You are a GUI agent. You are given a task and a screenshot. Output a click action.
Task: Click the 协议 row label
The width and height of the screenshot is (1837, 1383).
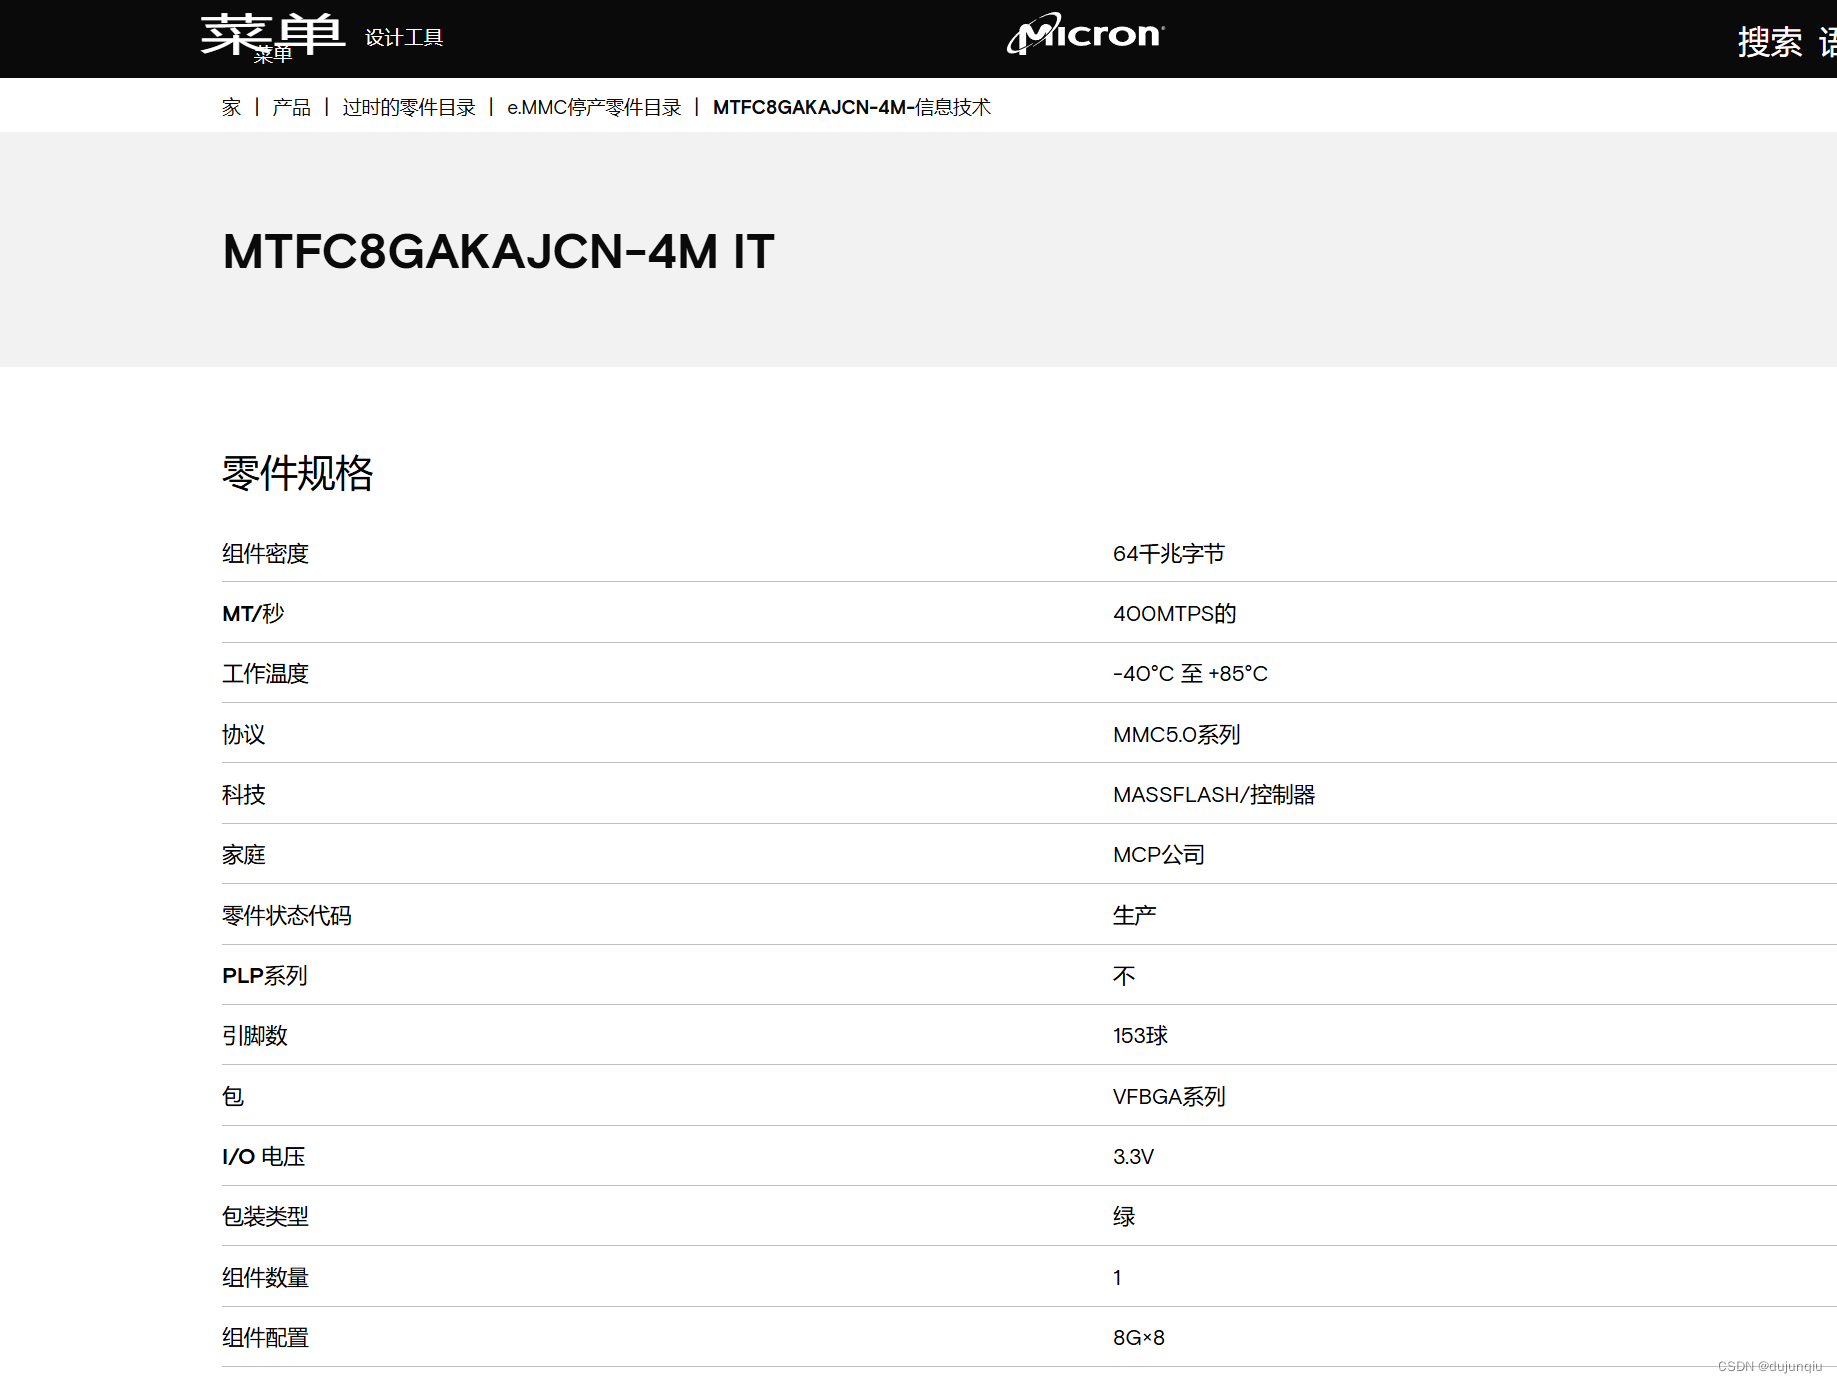point(243,734)
